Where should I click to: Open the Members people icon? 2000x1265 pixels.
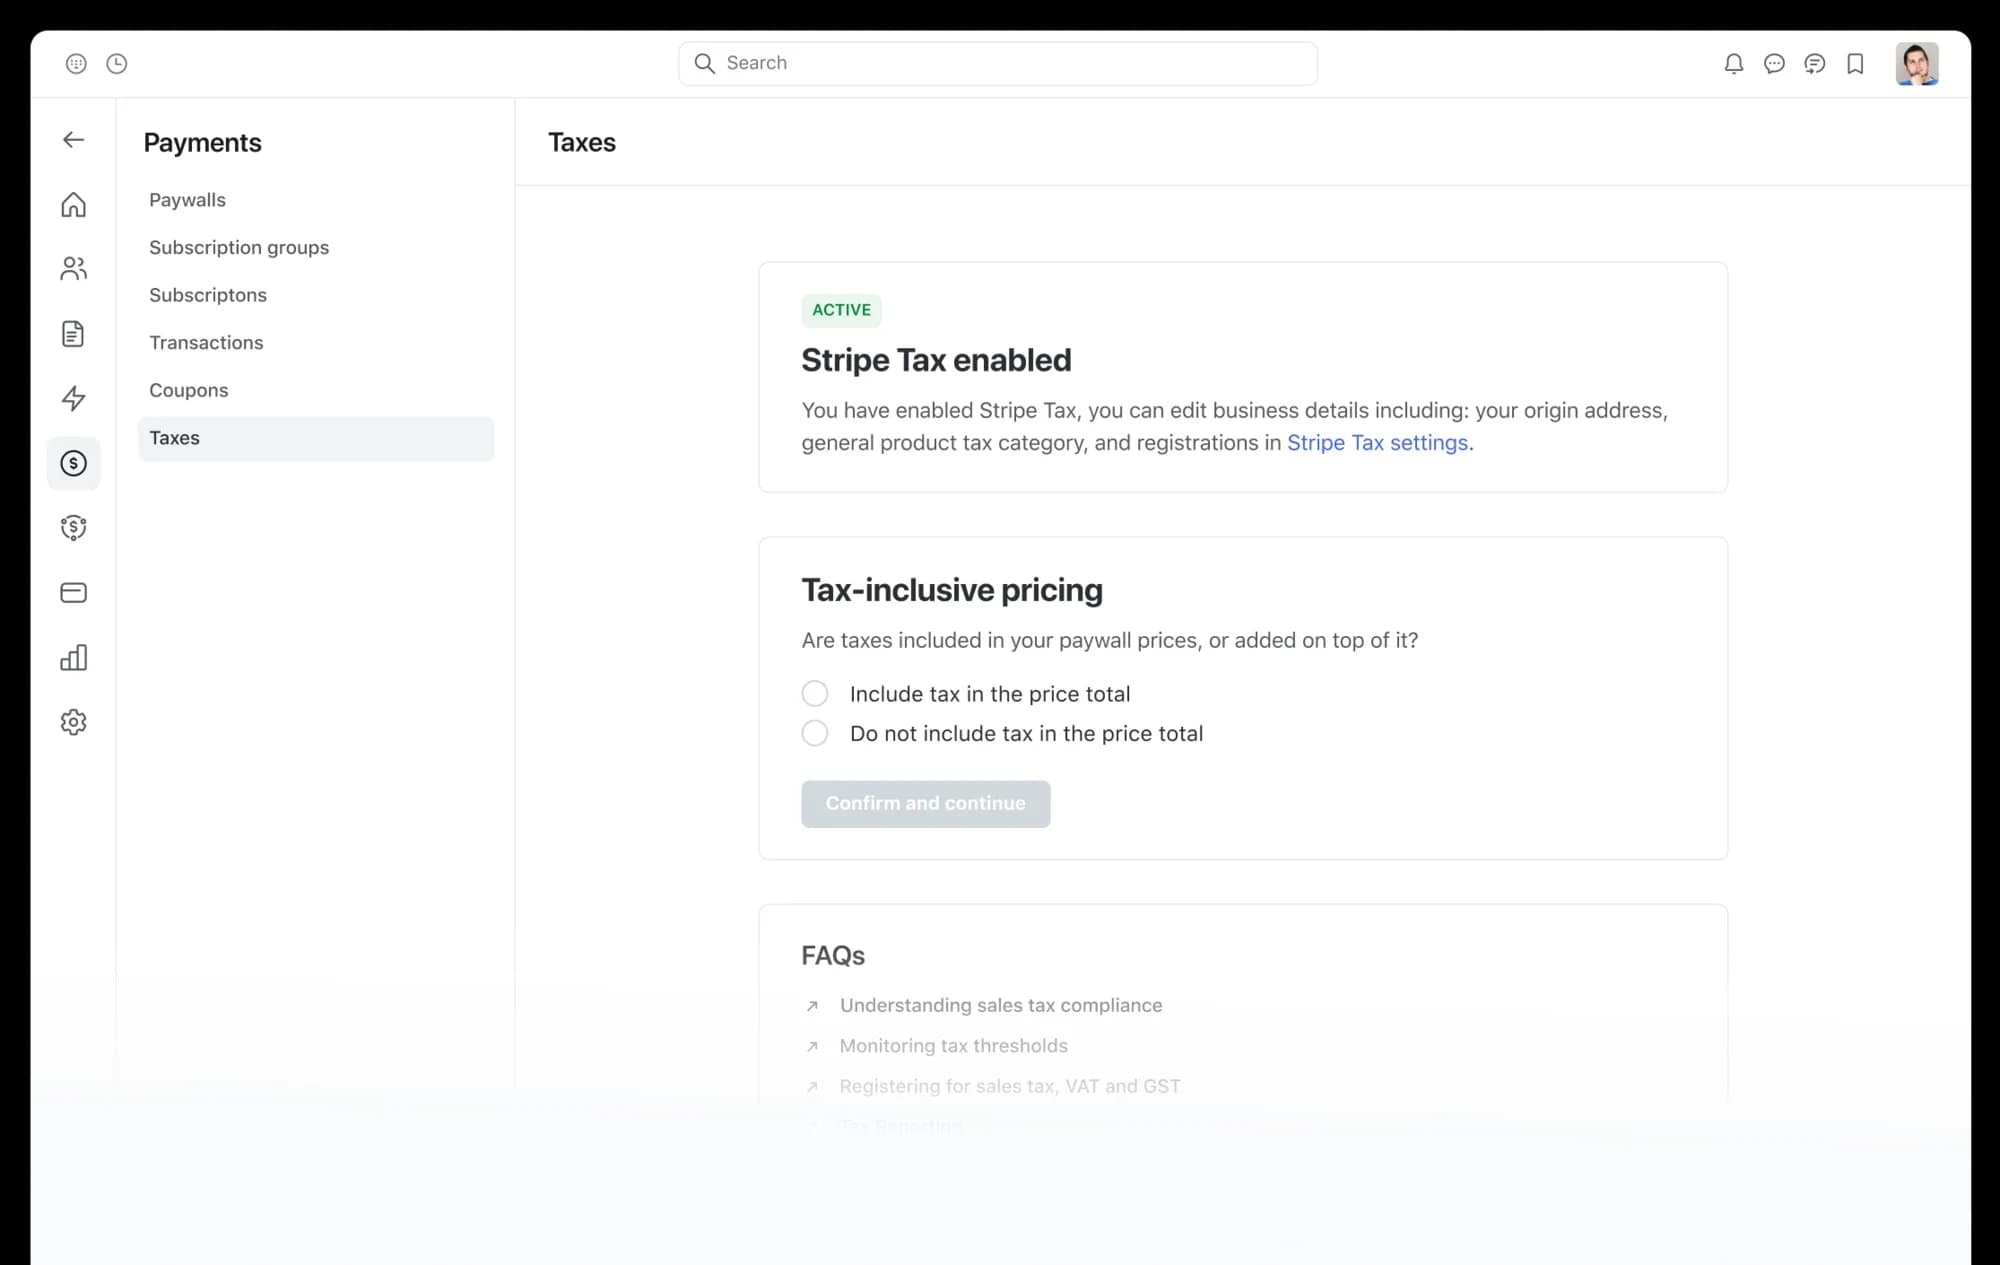point(73,269)
